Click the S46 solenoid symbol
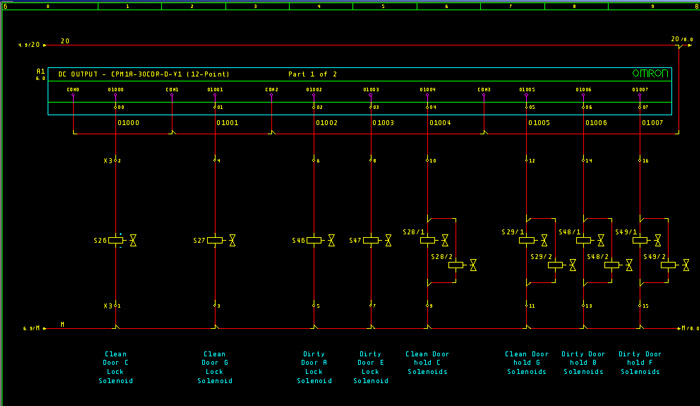The height and width of the screenshot is (406, 700). tap(315, 241)
